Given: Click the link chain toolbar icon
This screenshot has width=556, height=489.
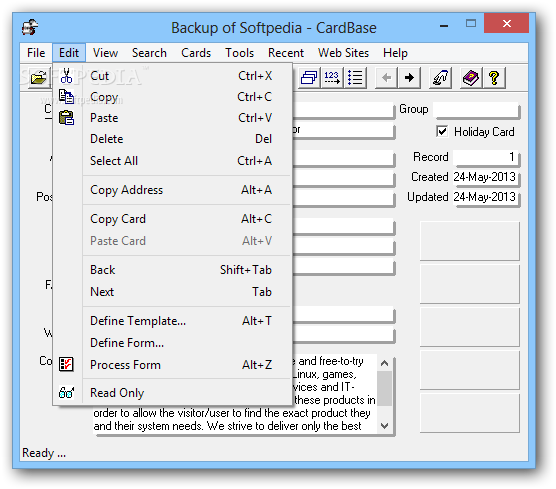Looking at the screenshot, I should 440,78.
